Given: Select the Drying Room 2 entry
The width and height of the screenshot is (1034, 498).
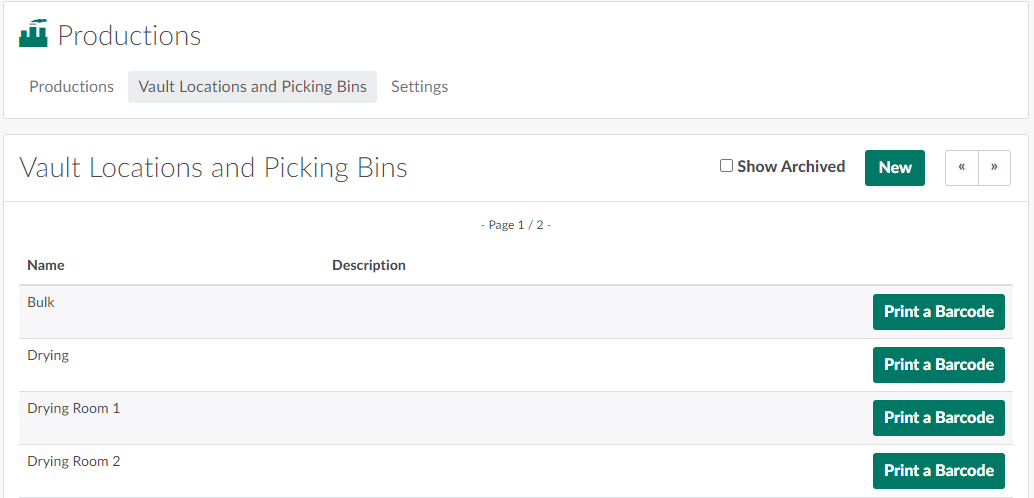Looking at the screenshot, I should 73,461.
